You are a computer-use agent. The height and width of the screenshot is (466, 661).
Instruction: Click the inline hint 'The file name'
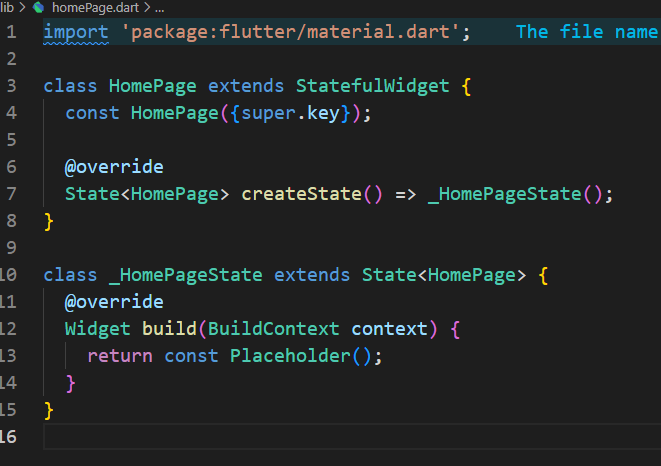(588, 32)
